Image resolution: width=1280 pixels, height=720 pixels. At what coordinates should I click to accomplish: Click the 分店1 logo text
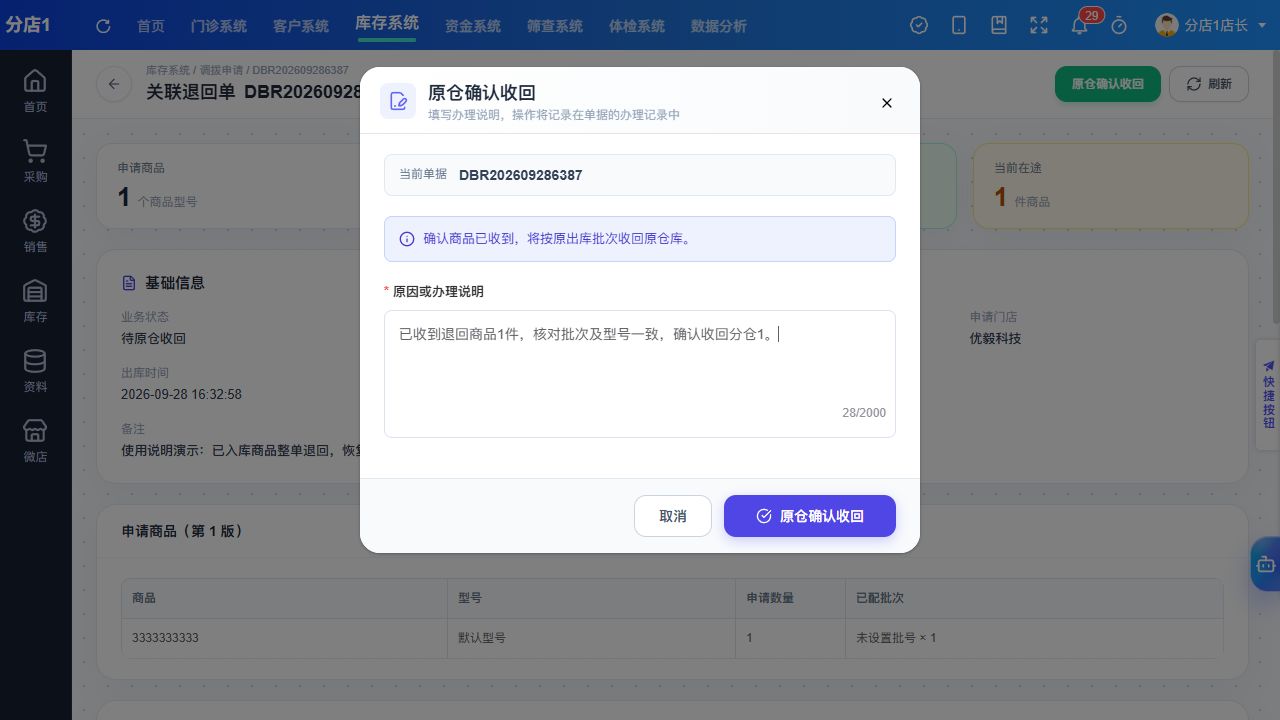(x=28, y=25)
